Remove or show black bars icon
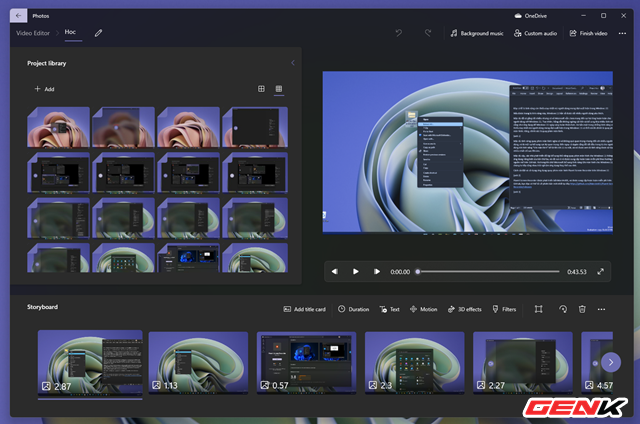 tap(538, 309)
